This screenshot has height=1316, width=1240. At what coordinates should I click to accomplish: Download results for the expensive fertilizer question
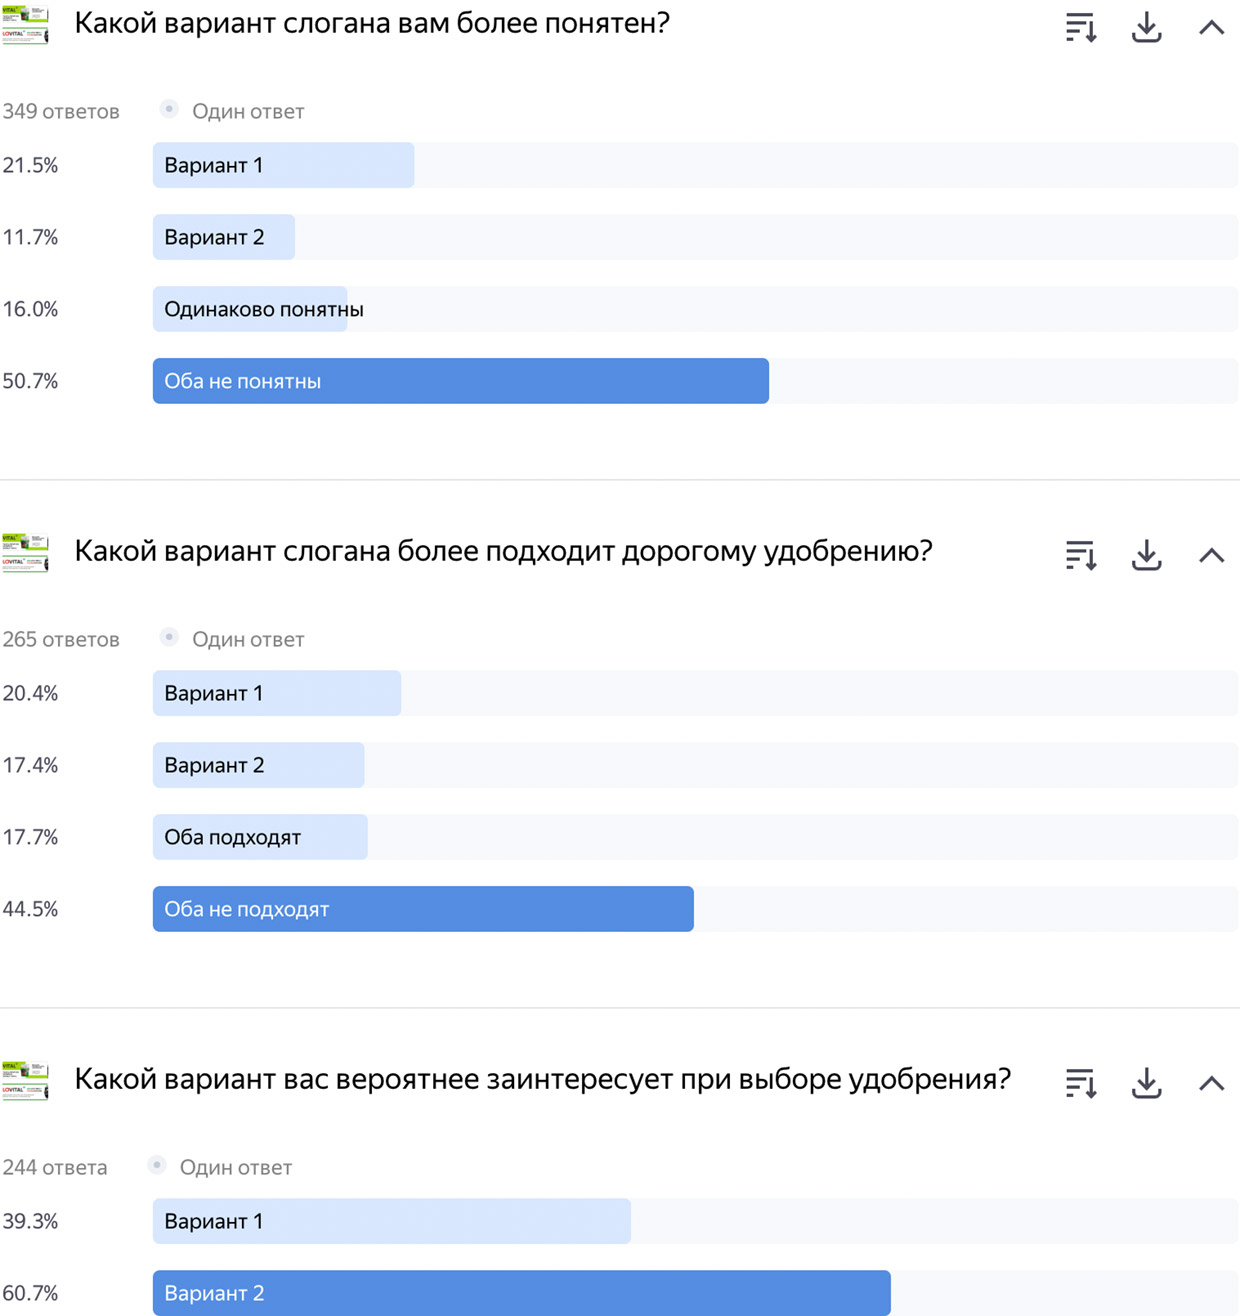point(1146,555)
